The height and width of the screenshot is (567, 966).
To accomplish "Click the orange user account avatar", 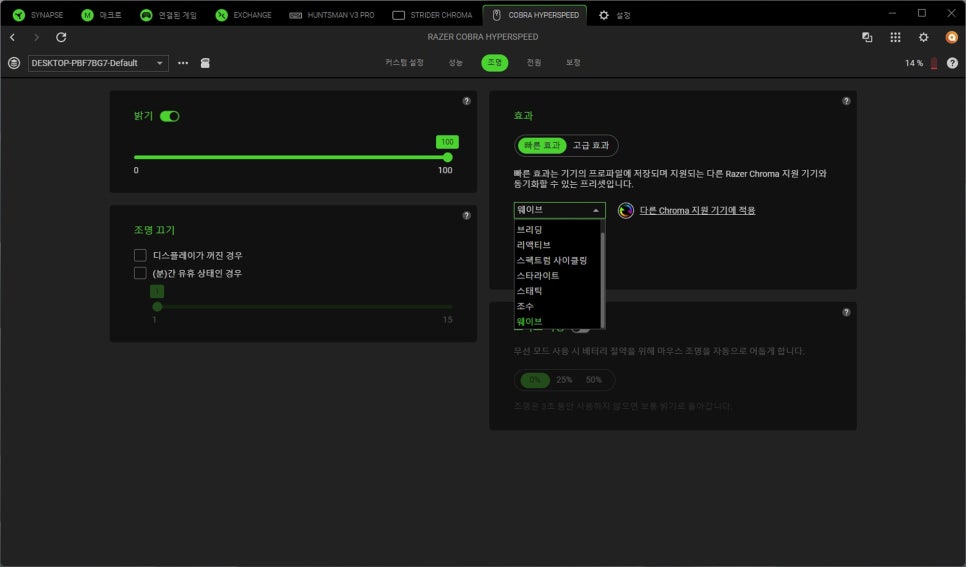I will click(x=952, y=38).
